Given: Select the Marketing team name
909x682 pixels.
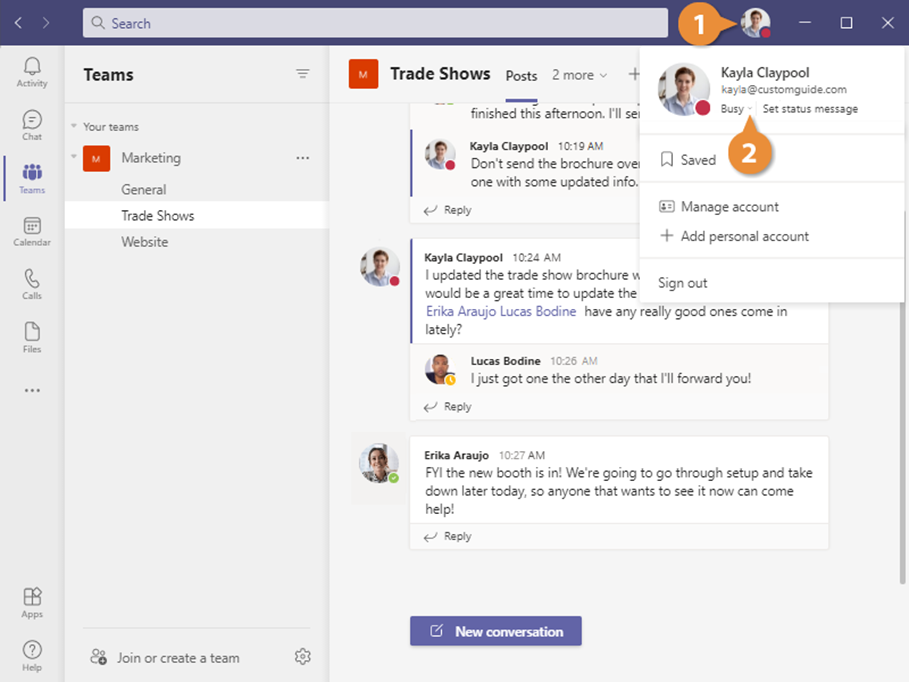Looking at the screenshot, I should point(151,158).
